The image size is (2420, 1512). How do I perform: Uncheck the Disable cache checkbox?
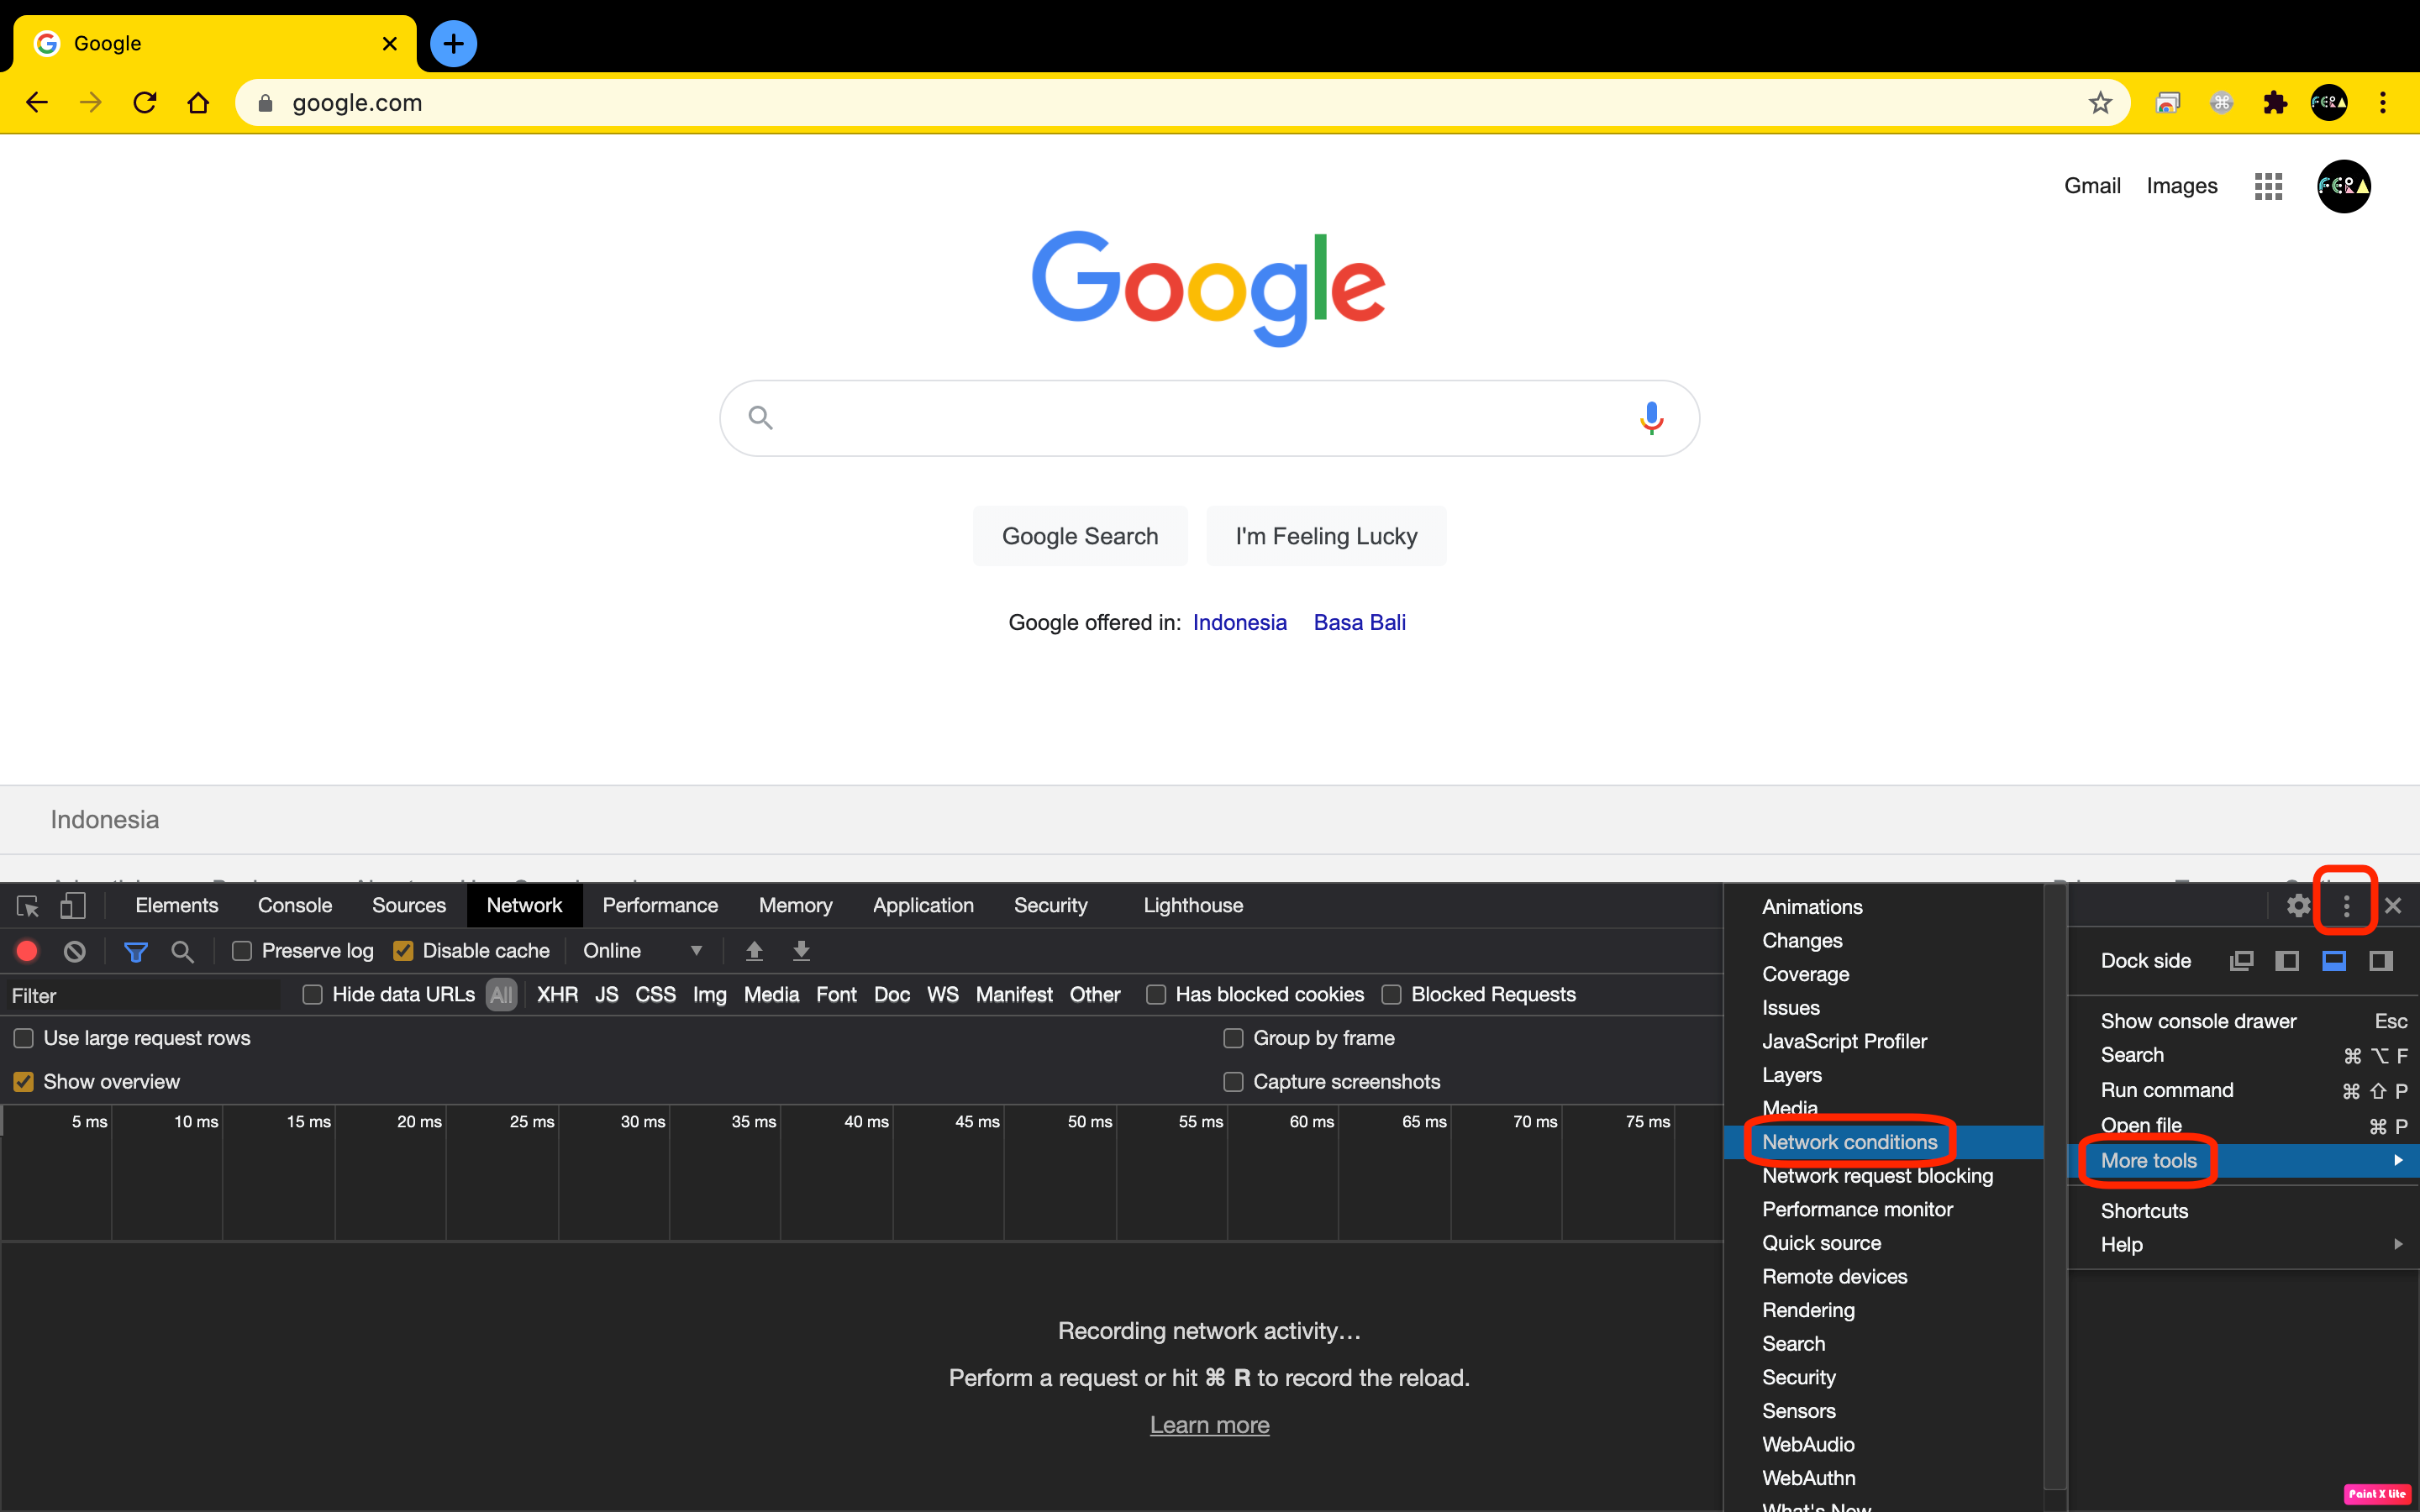(x=403, y=951)
